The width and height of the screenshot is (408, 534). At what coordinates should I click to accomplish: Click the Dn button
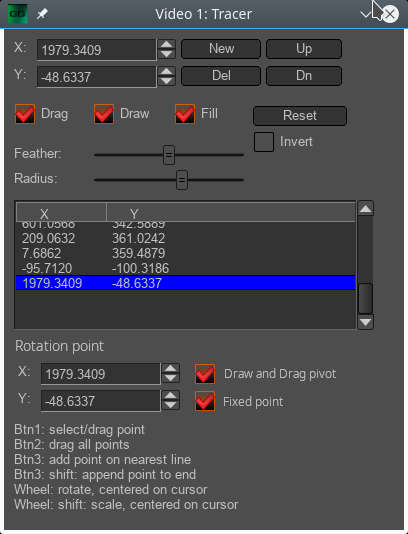304,76
